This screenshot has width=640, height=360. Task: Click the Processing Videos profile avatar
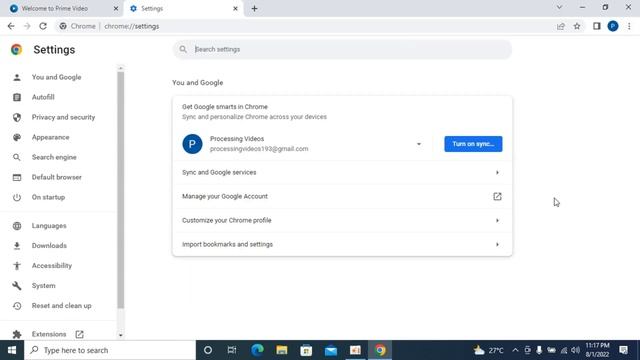(192, 144)
